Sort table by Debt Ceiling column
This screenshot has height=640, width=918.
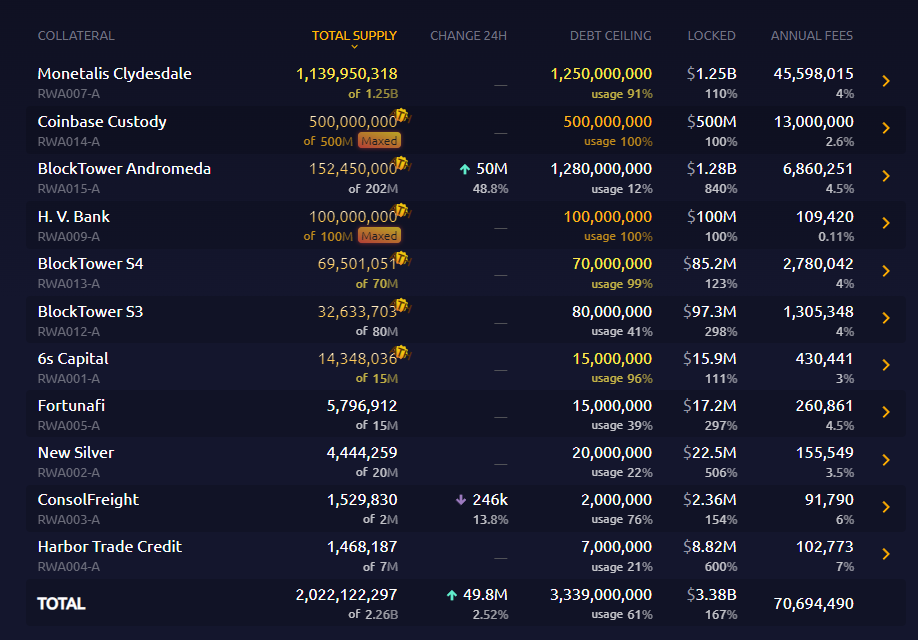(x=610, y=36)
